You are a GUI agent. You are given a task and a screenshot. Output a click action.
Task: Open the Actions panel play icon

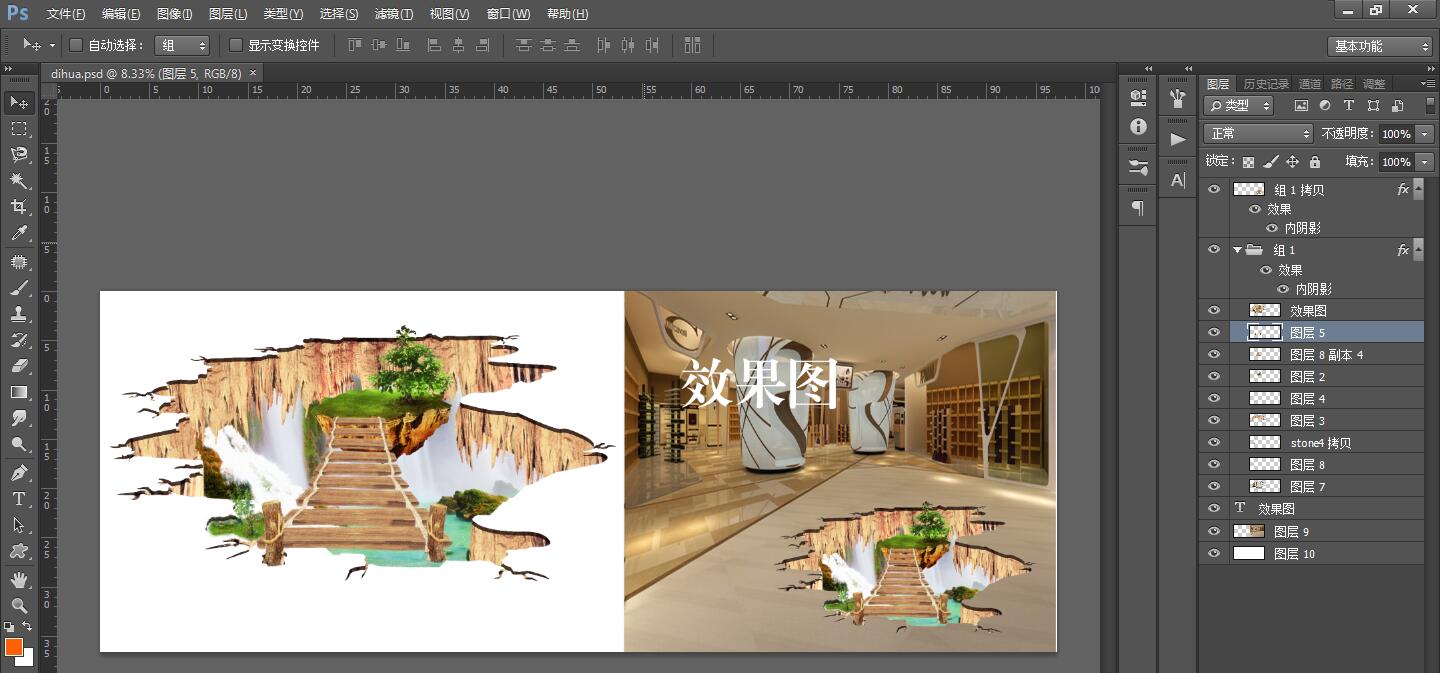pyautogui.click(x=1178, y=139)
